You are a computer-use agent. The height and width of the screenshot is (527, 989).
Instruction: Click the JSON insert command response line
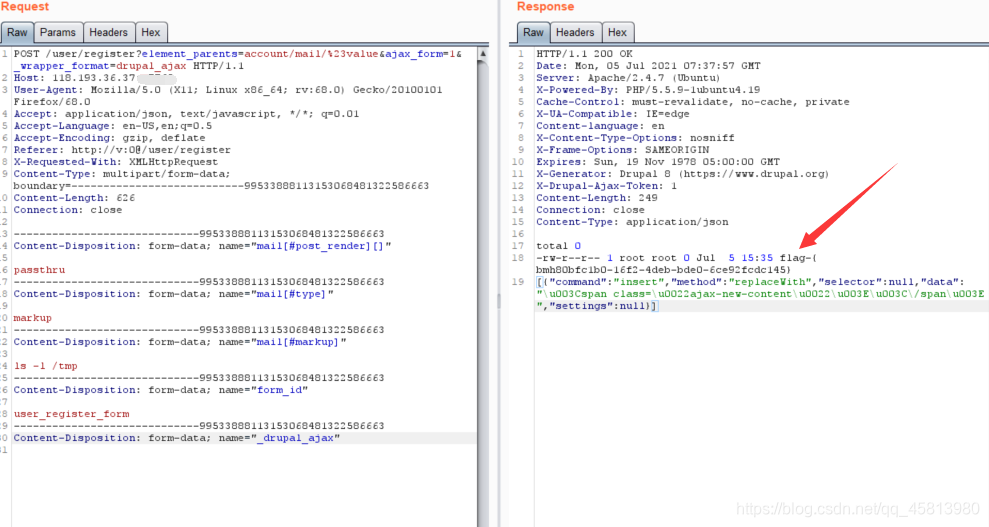(760, 294)
